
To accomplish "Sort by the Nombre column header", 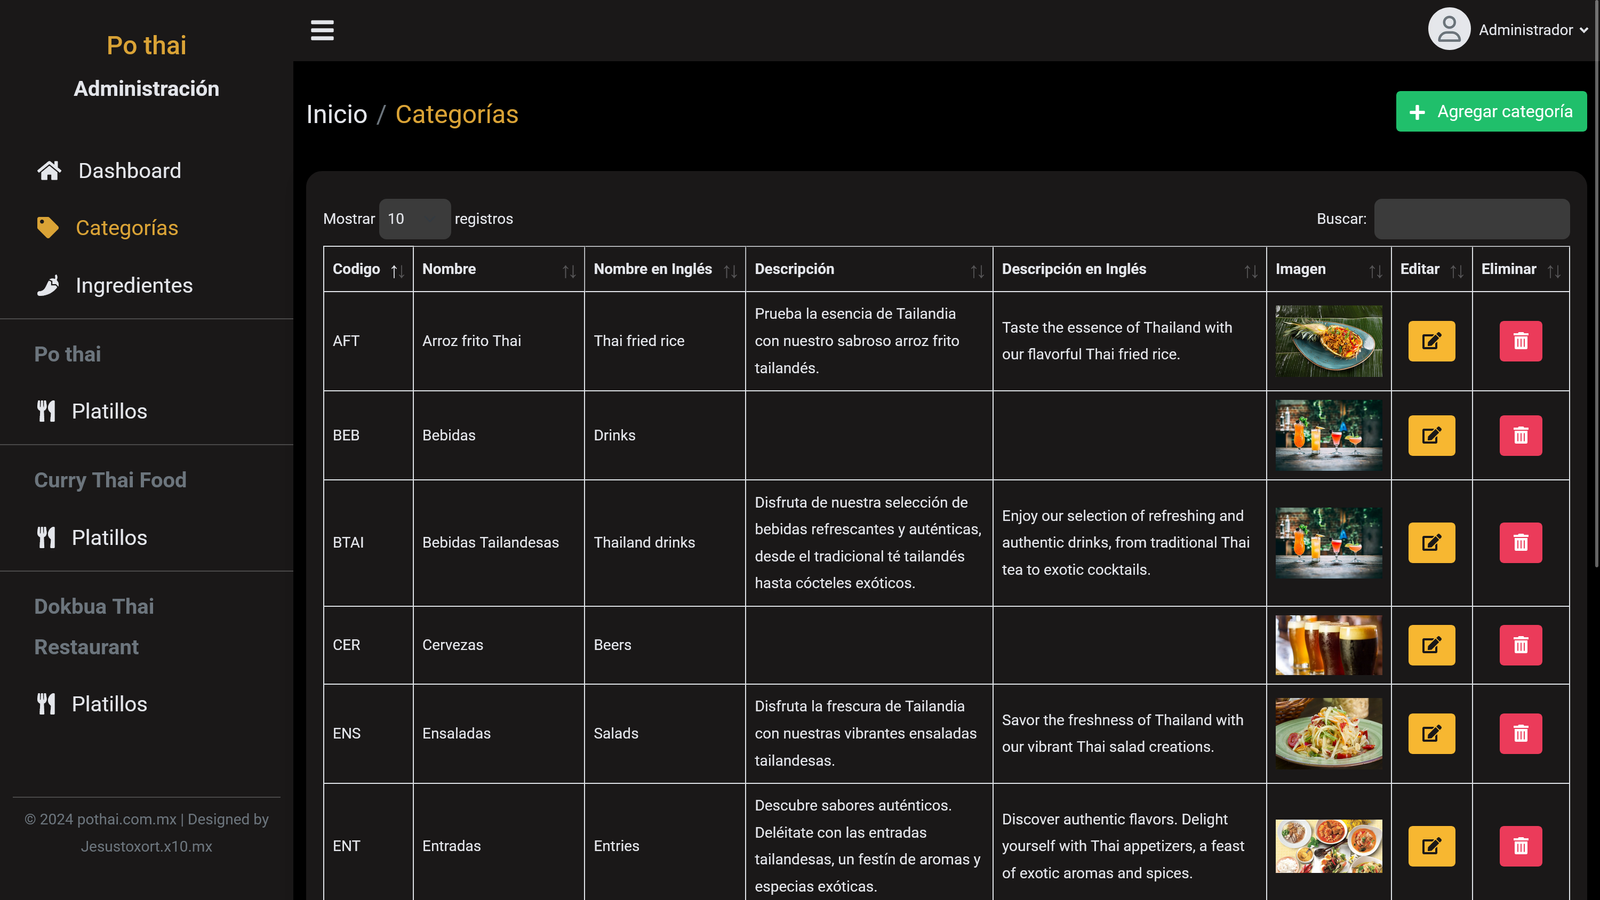I will [498, 270].
